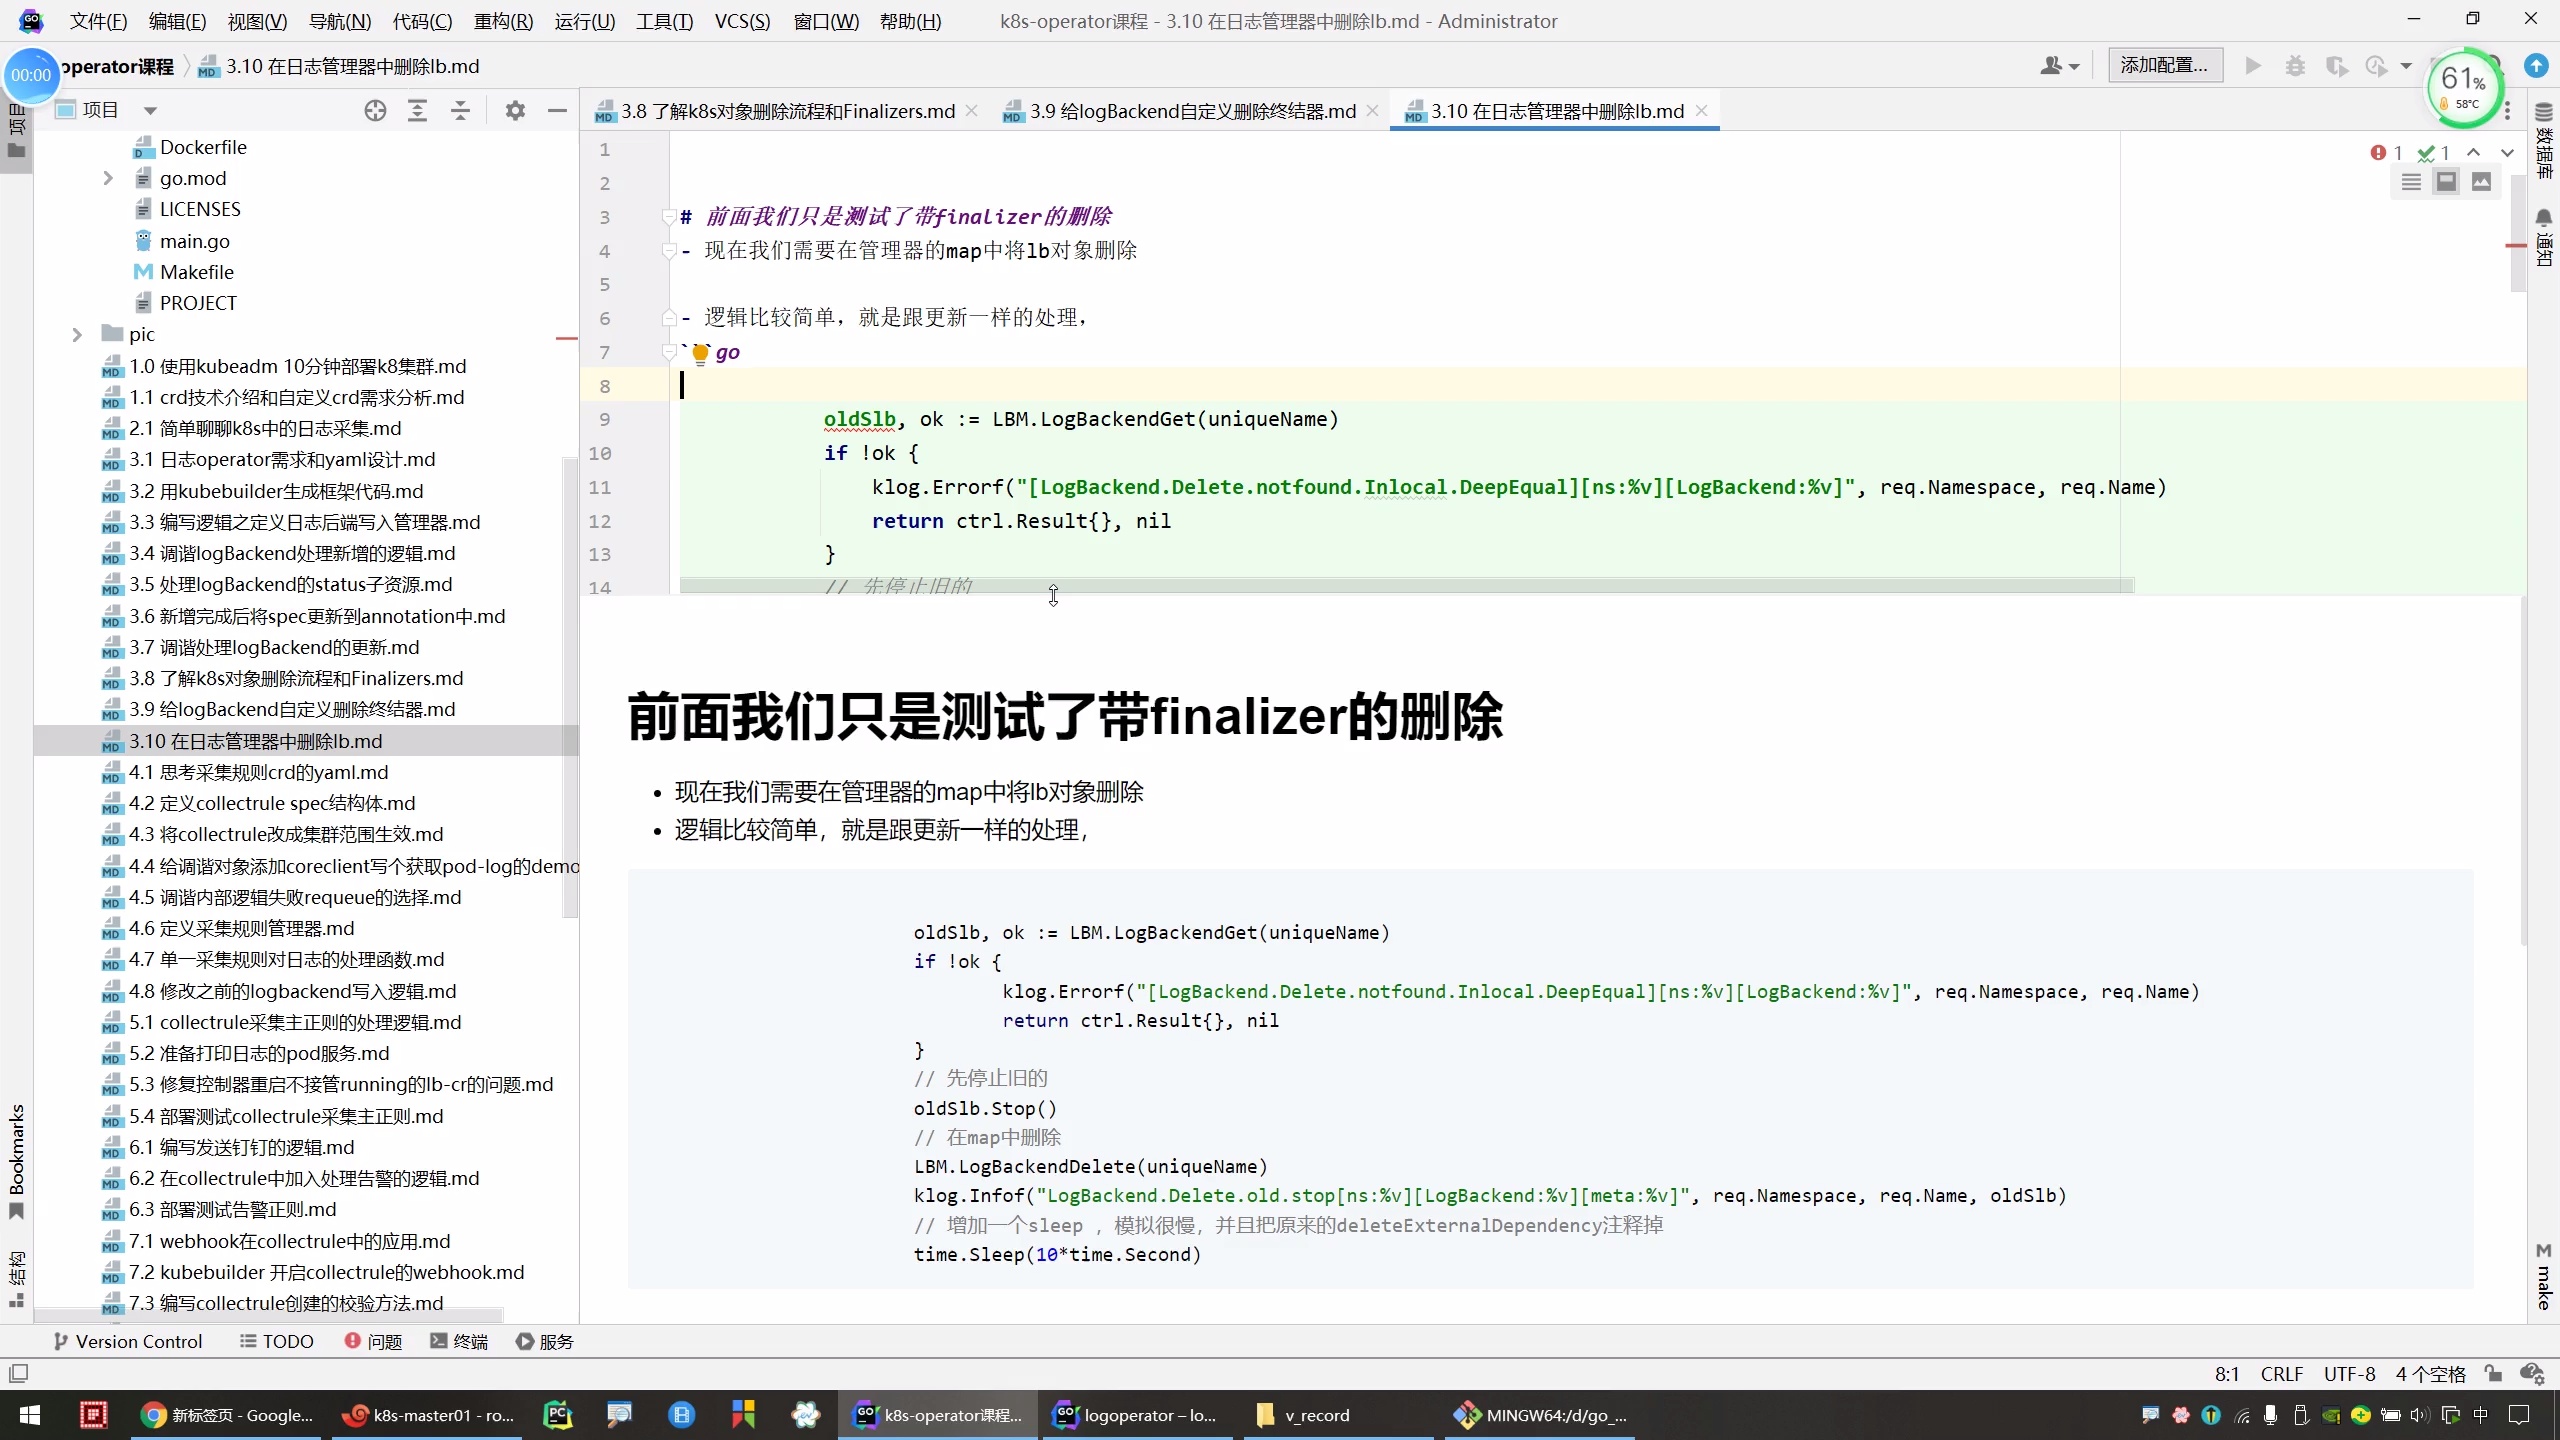Toggle the make panel on the right edge
Screen dimensions: 2560x1440
(2543, 1275)
